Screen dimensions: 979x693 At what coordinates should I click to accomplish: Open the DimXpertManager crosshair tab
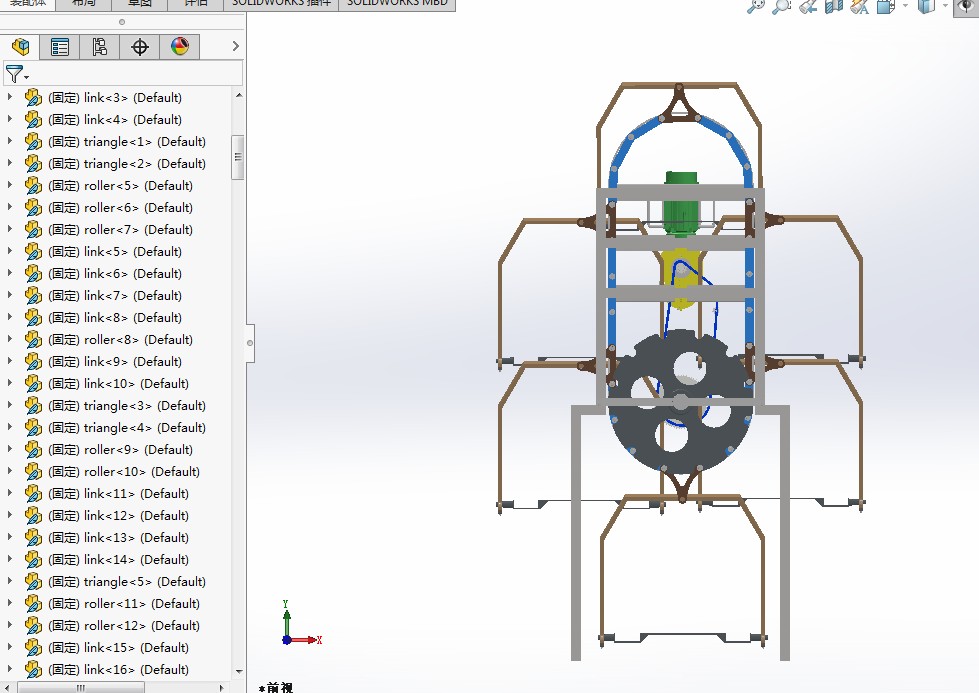(140, 47)
